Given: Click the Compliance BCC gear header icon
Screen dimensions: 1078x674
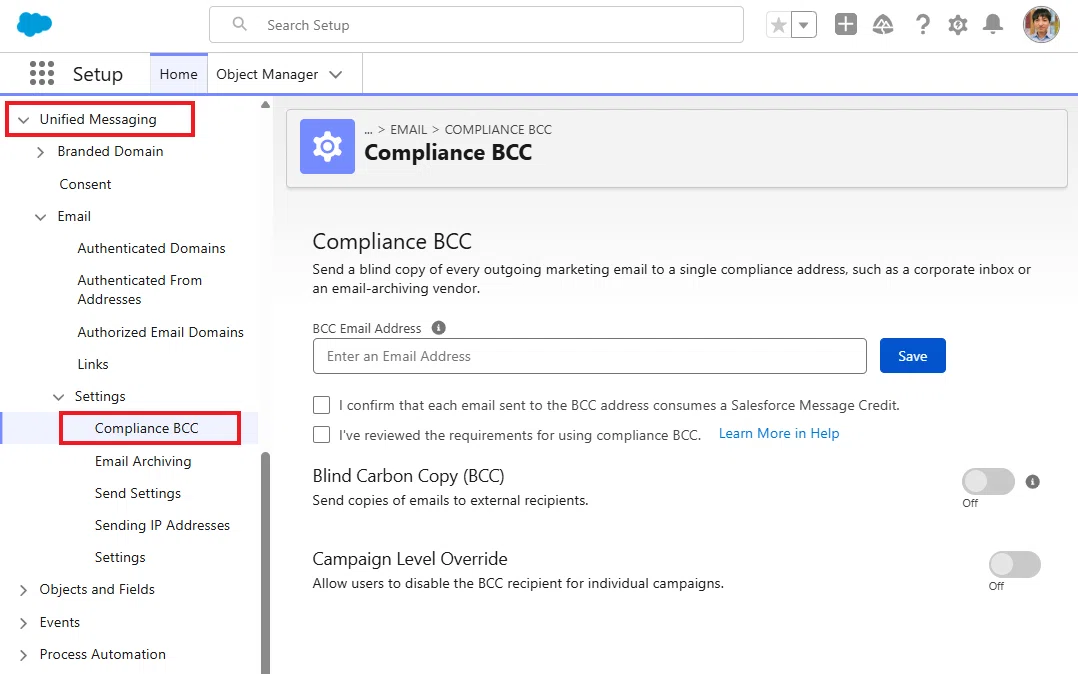Looking at the screenshot, I should 327,146.
